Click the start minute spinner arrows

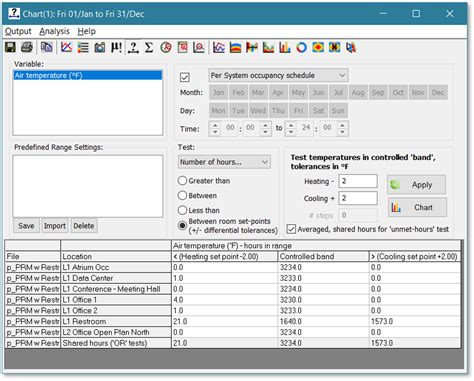tap(265, 128)
